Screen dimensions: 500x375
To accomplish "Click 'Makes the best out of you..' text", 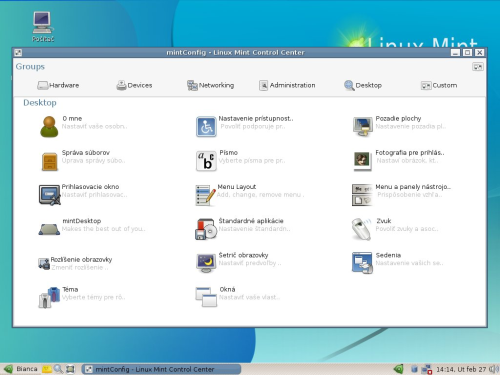I will 104,229.
